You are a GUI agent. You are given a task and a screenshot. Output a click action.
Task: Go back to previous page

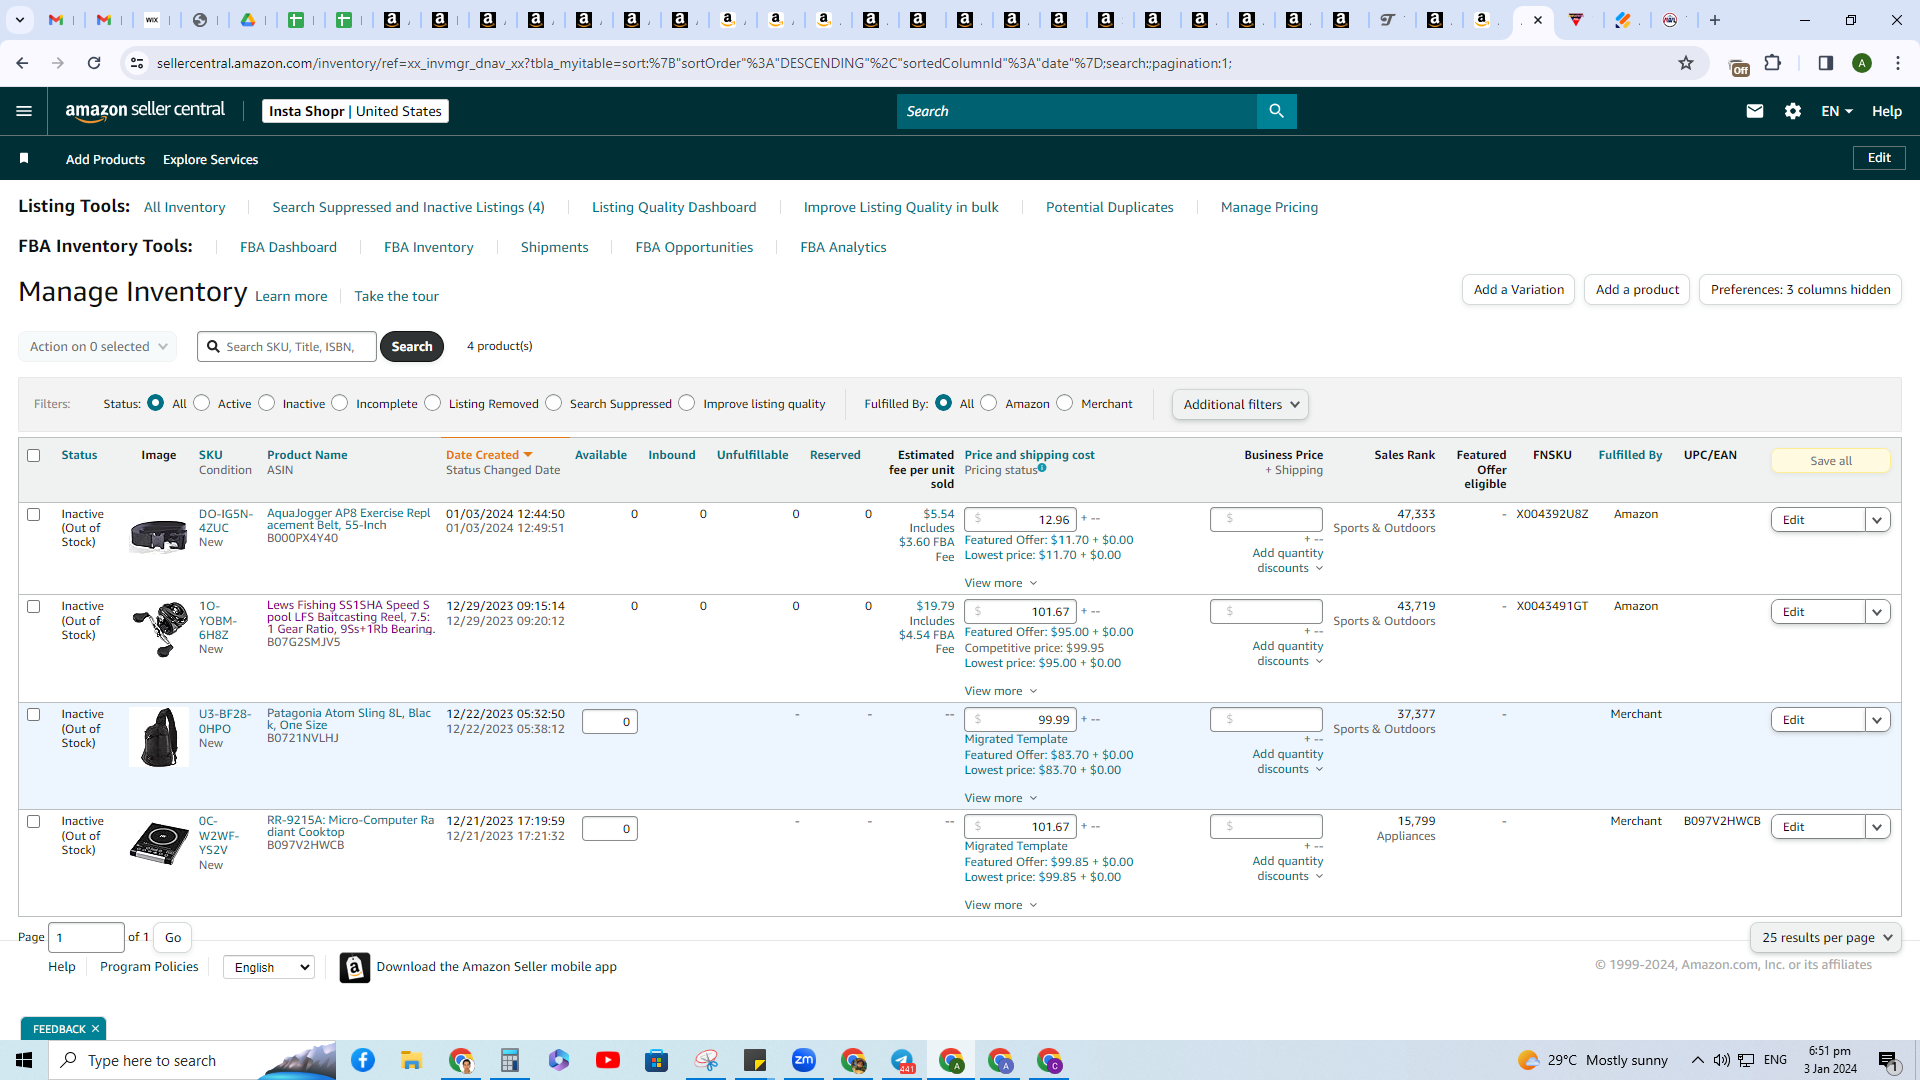22,63
